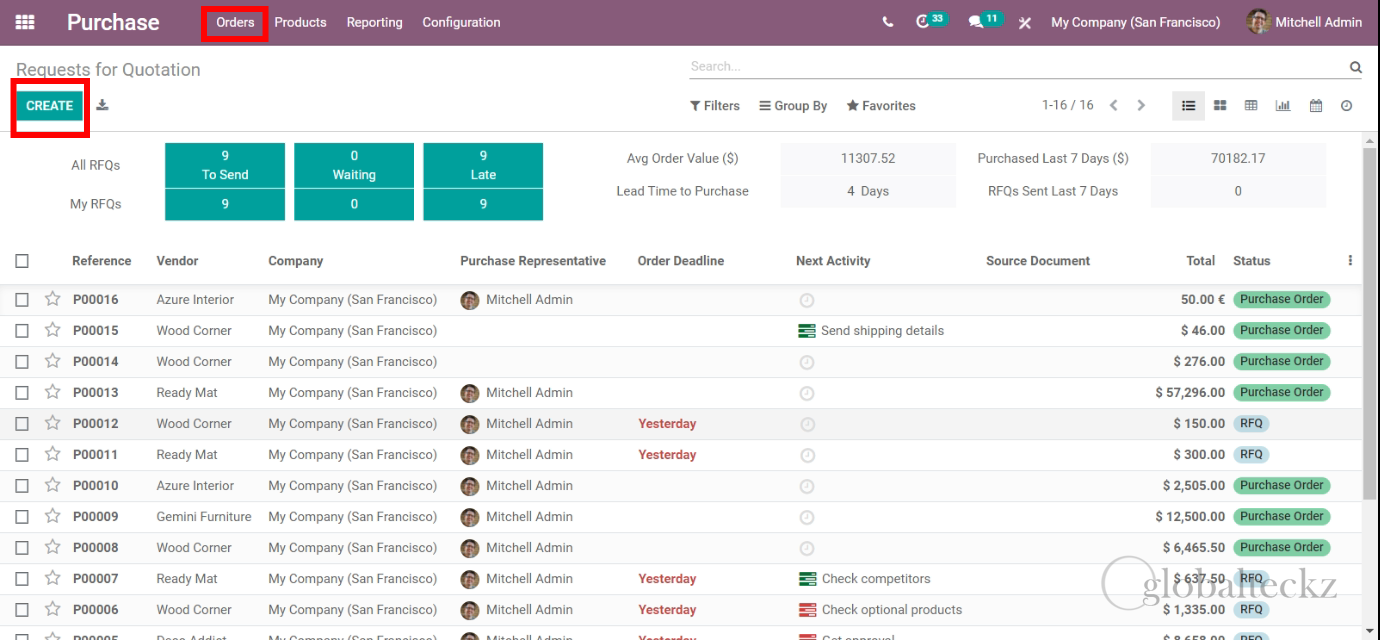The height and width of the screenshot is (640, 1380).
Task: Click the activity clock for P00012
Action: coord(807,424)
